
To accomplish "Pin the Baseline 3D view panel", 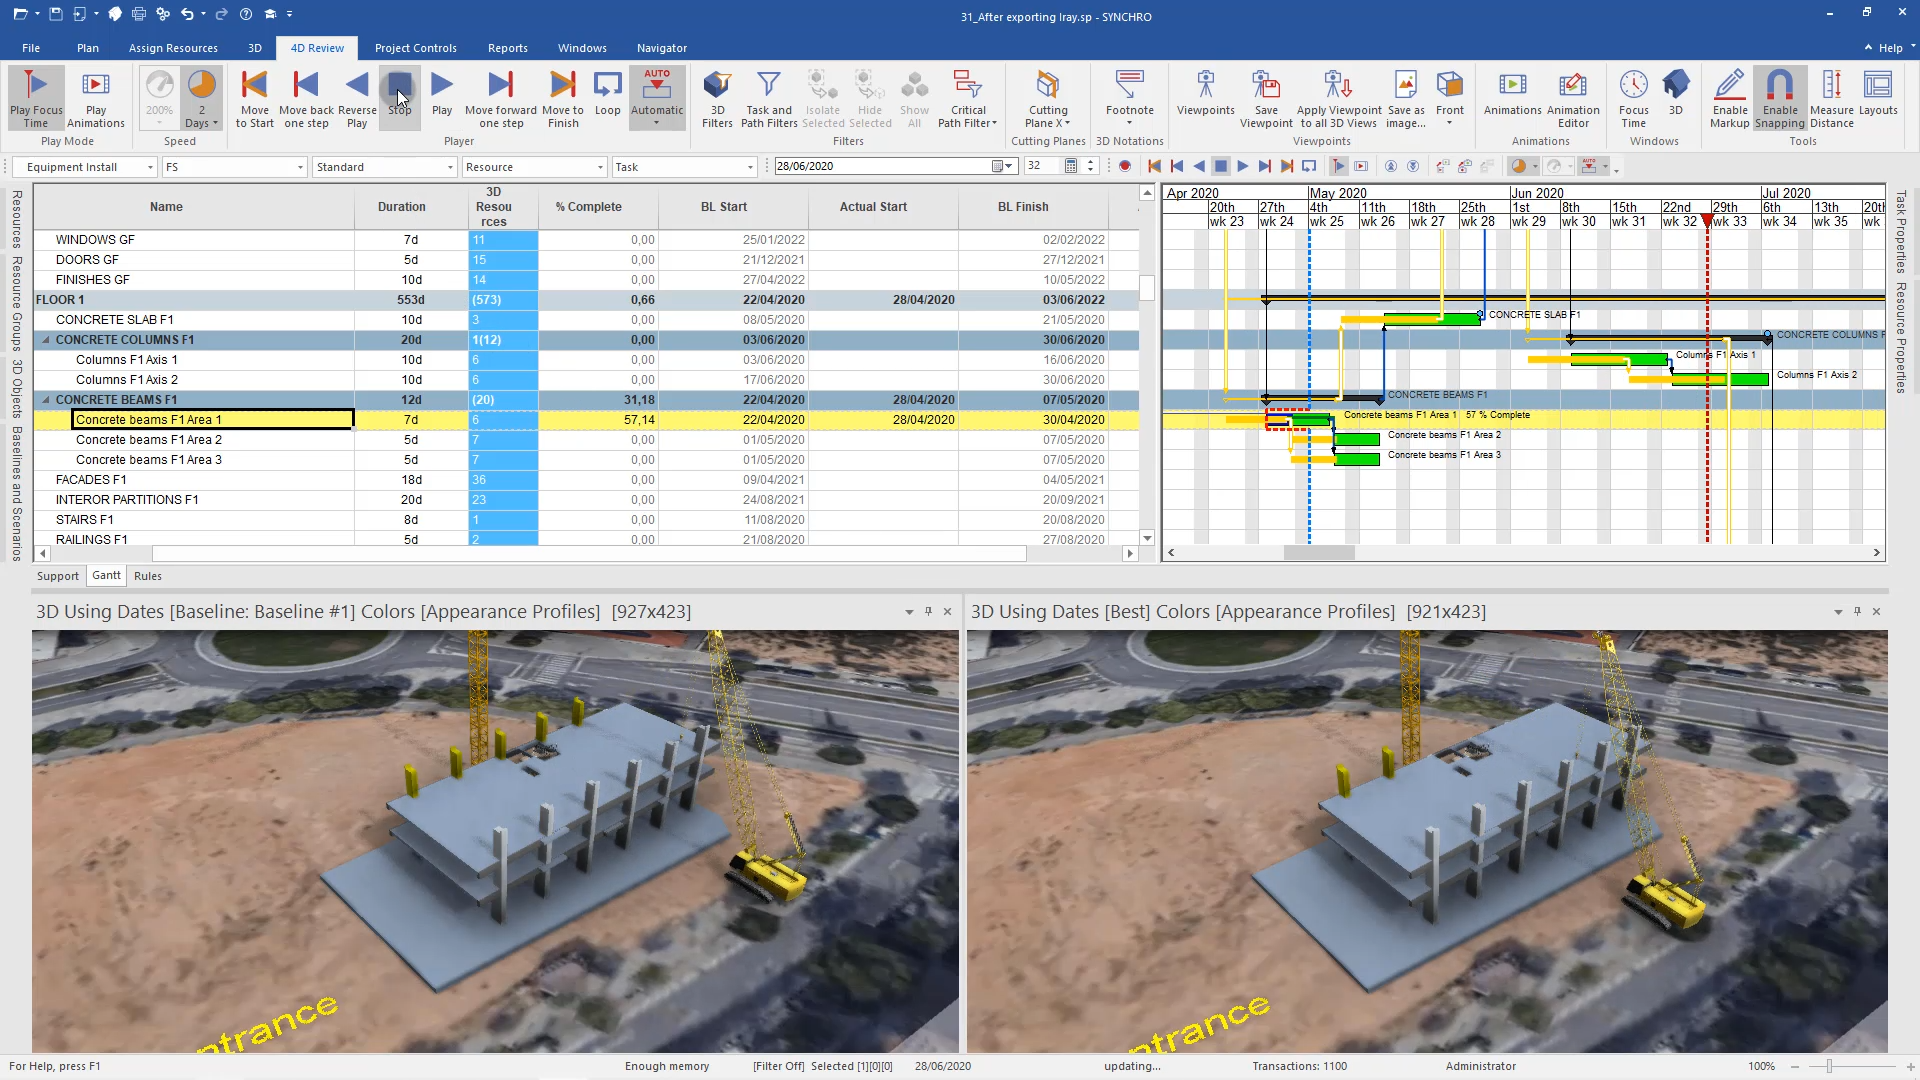I will click(928, 611).
